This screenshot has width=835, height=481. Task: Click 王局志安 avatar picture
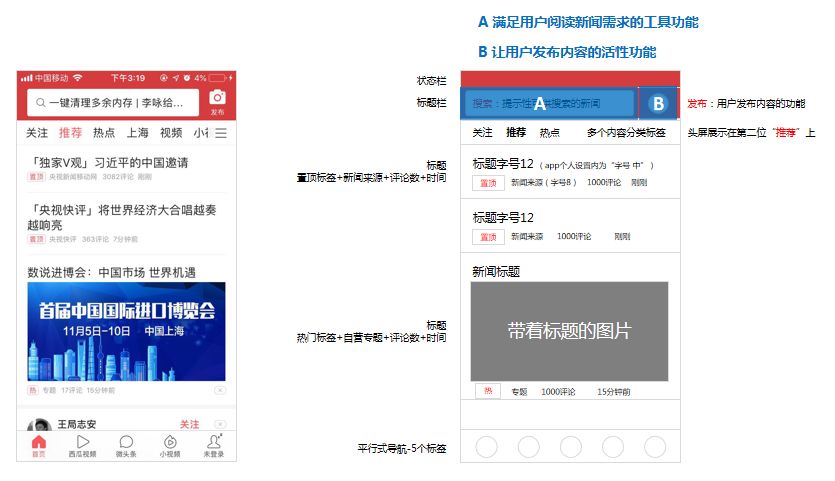39,425
